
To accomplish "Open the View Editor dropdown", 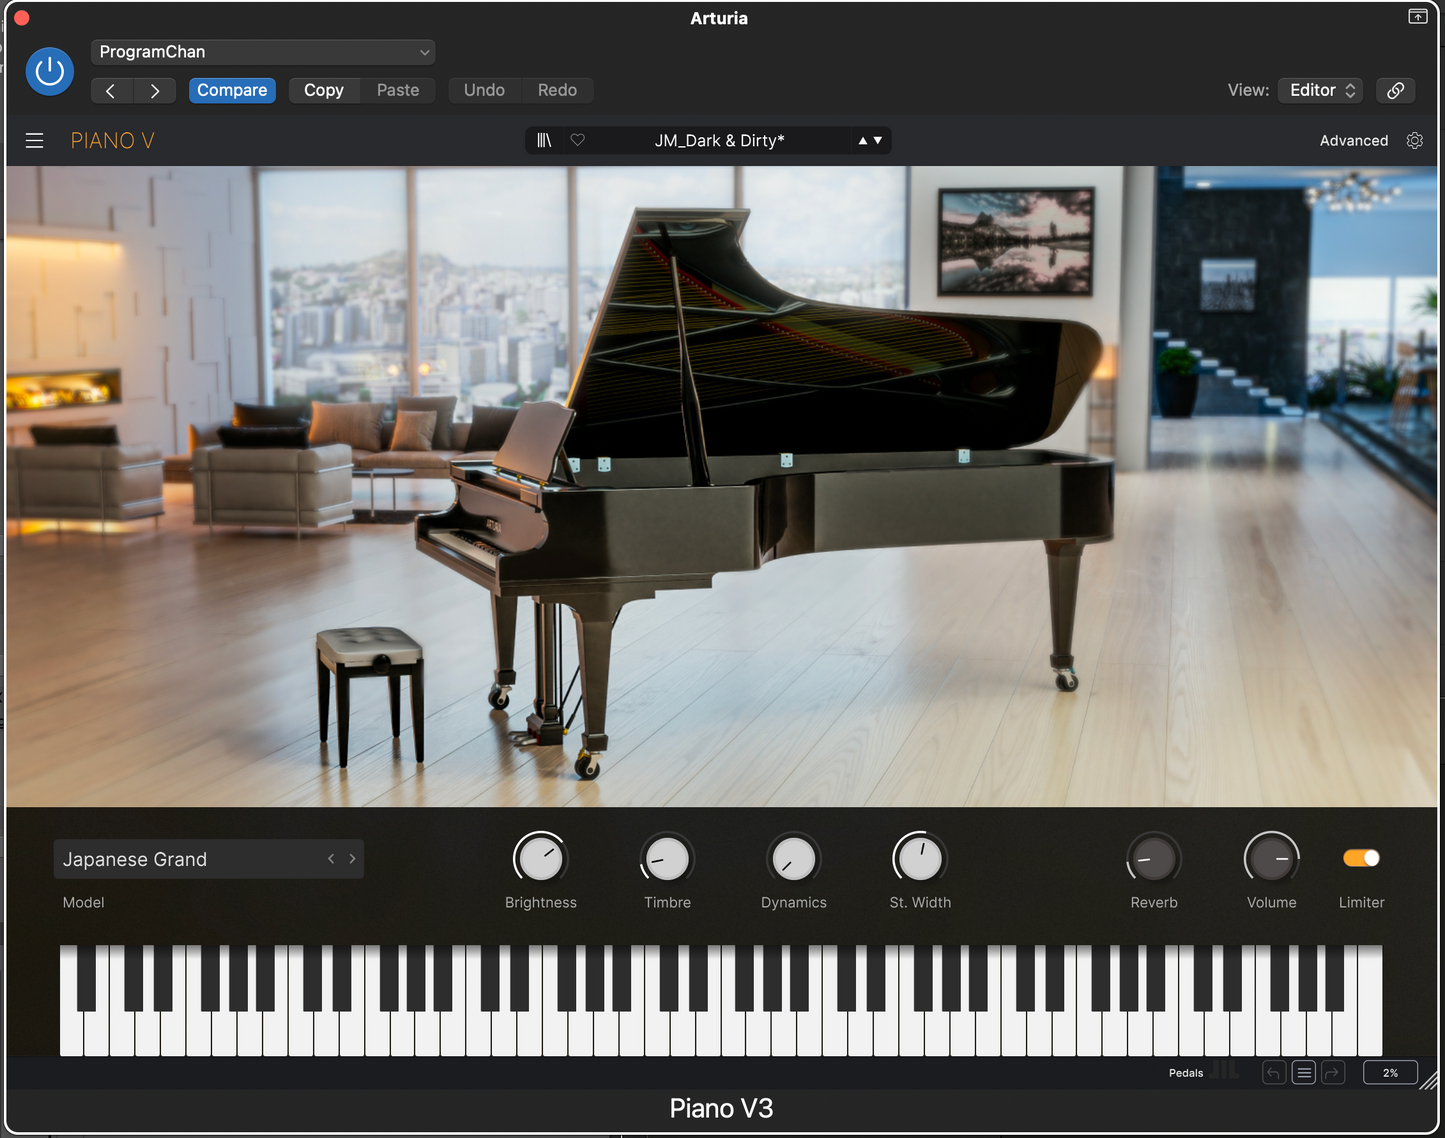I will tap(1321, 90).
